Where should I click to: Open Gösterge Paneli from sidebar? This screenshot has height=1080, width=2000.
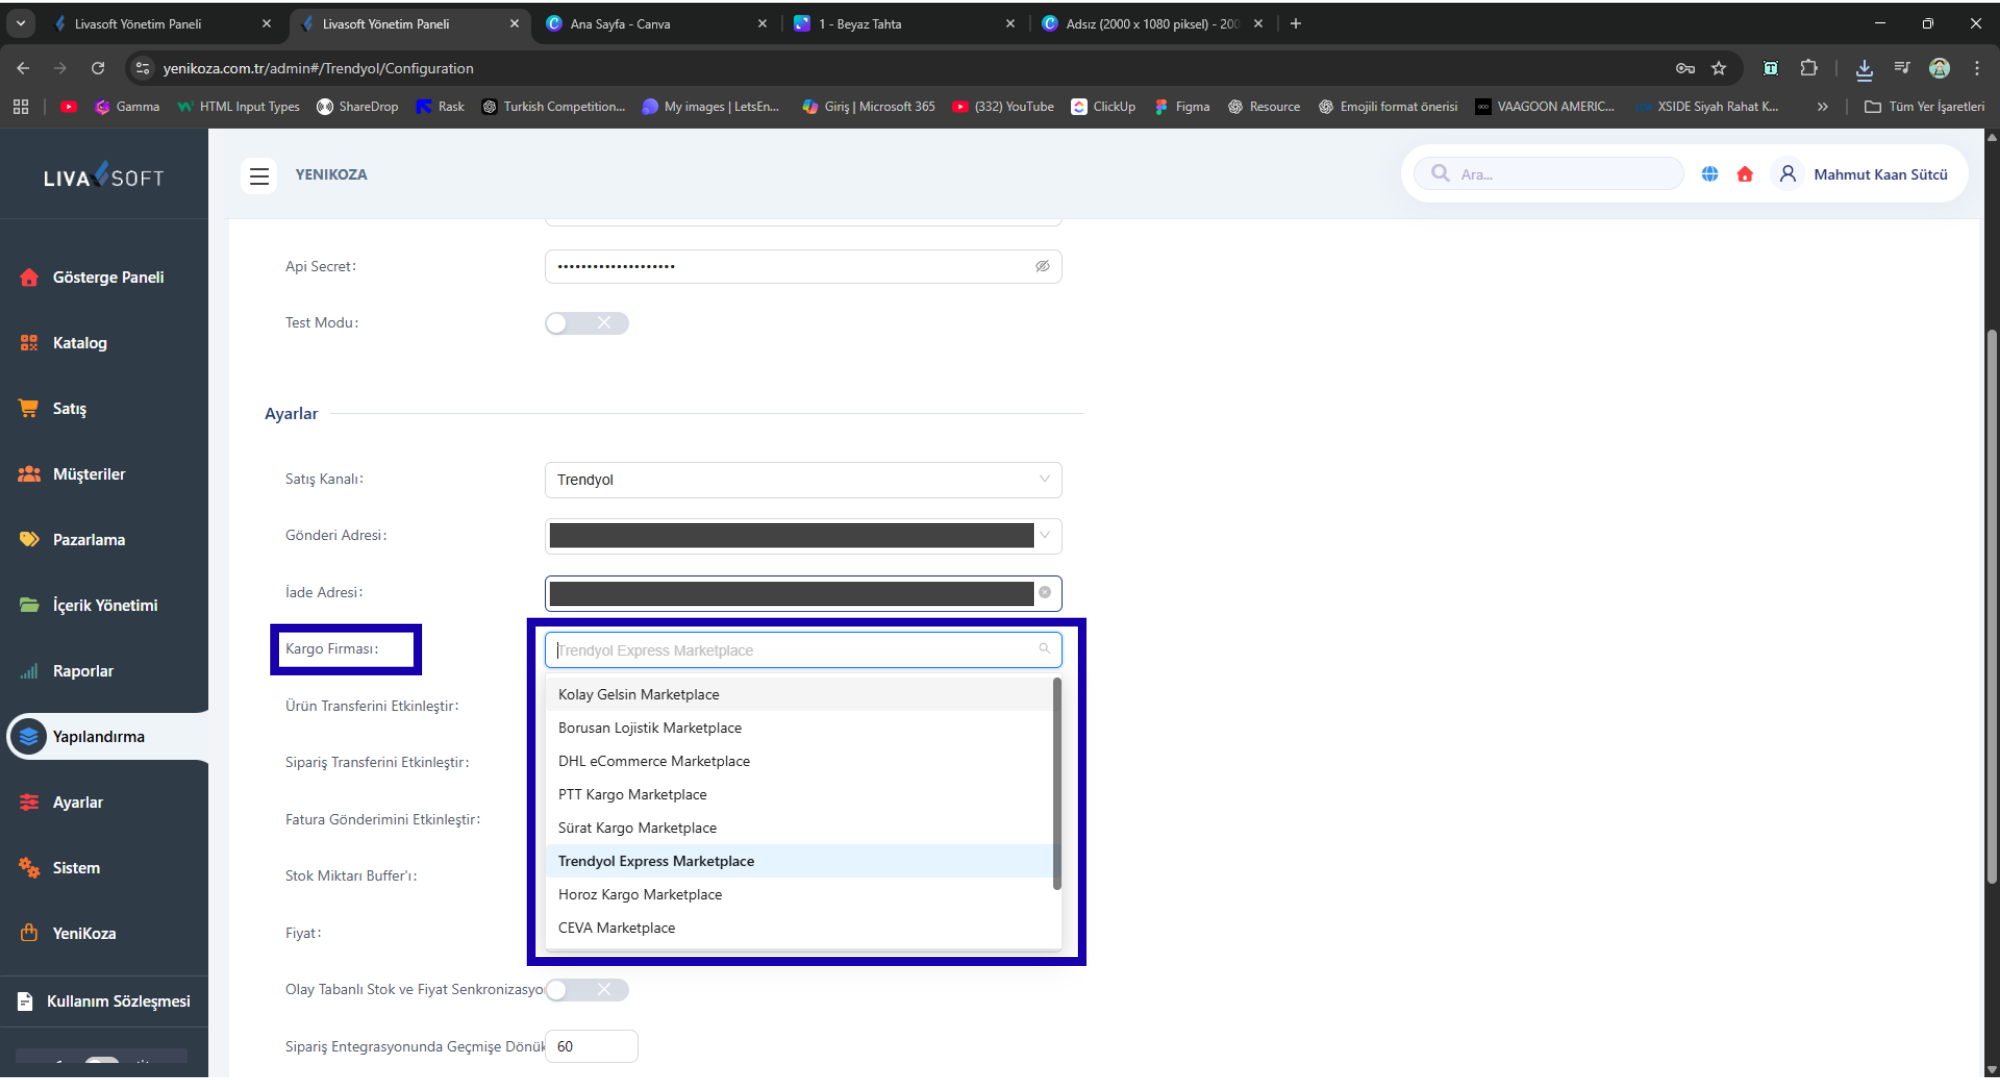tap(107, 278)
